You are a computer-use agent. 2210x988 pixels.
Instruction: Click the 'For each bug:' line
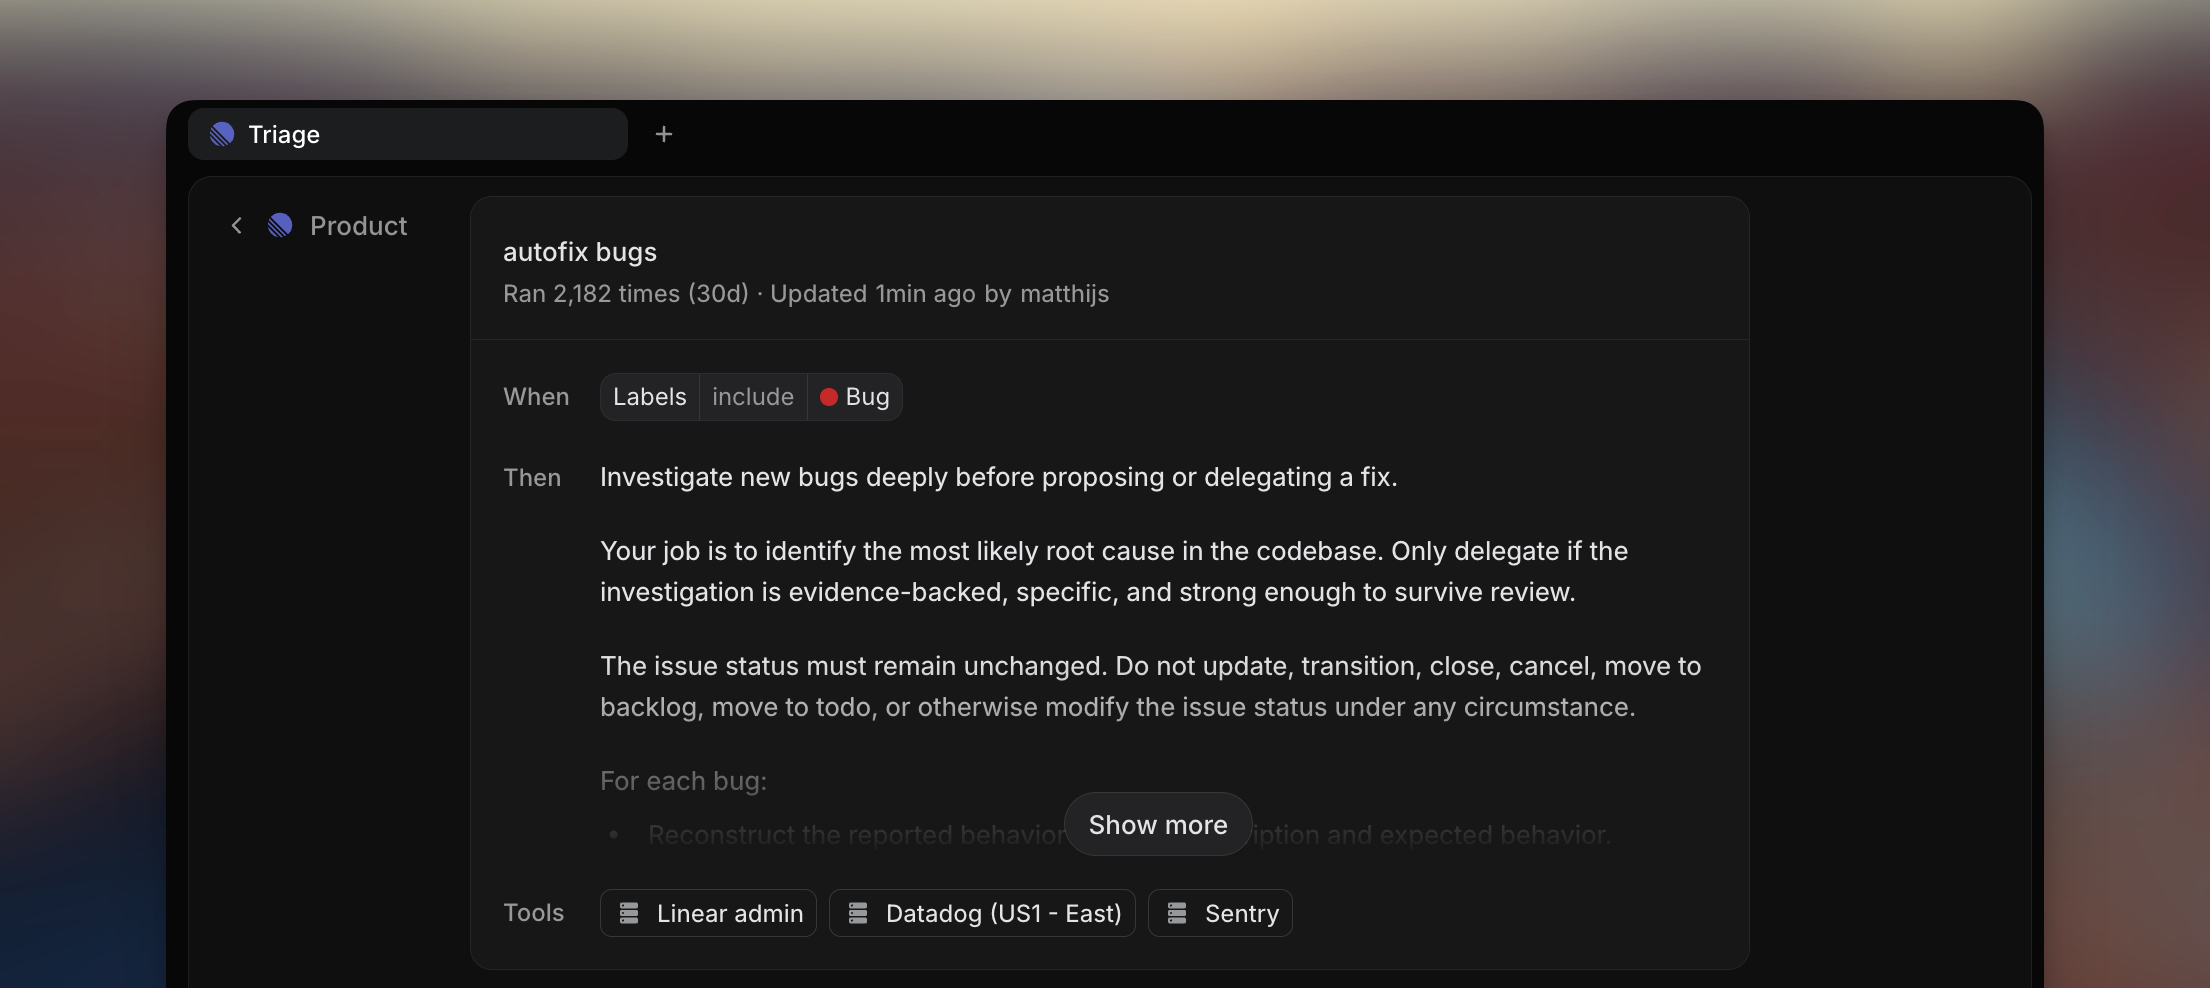pyautogui.click(x=683, y=781)
